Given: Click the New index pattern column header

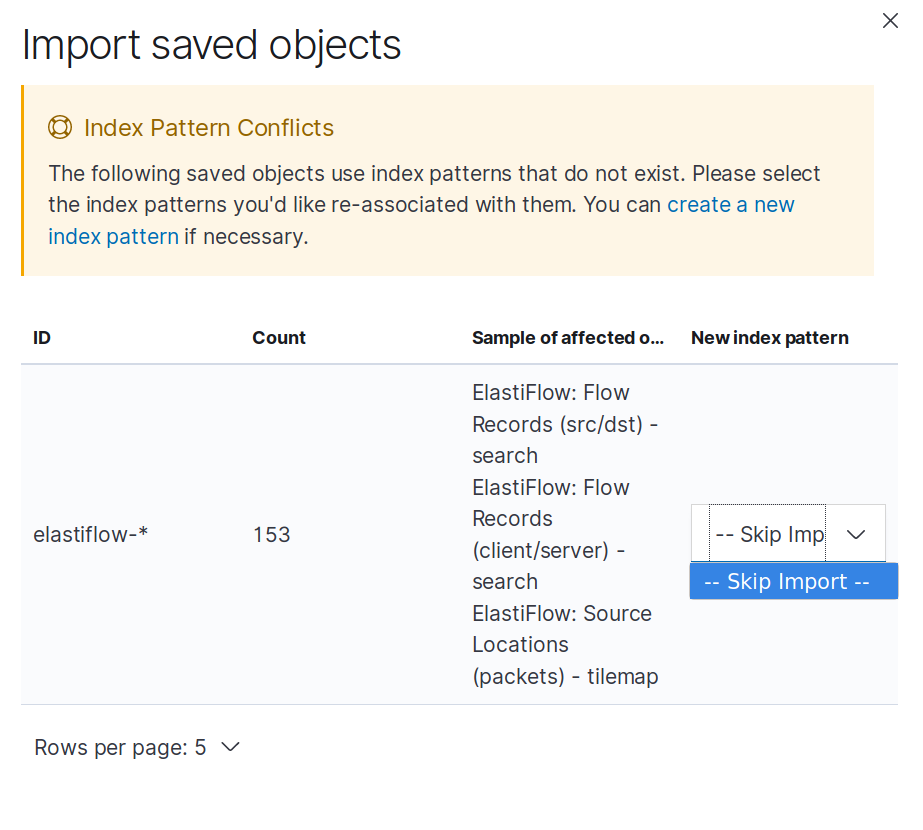Looking at the screenshot, I should tap(769, 338).
